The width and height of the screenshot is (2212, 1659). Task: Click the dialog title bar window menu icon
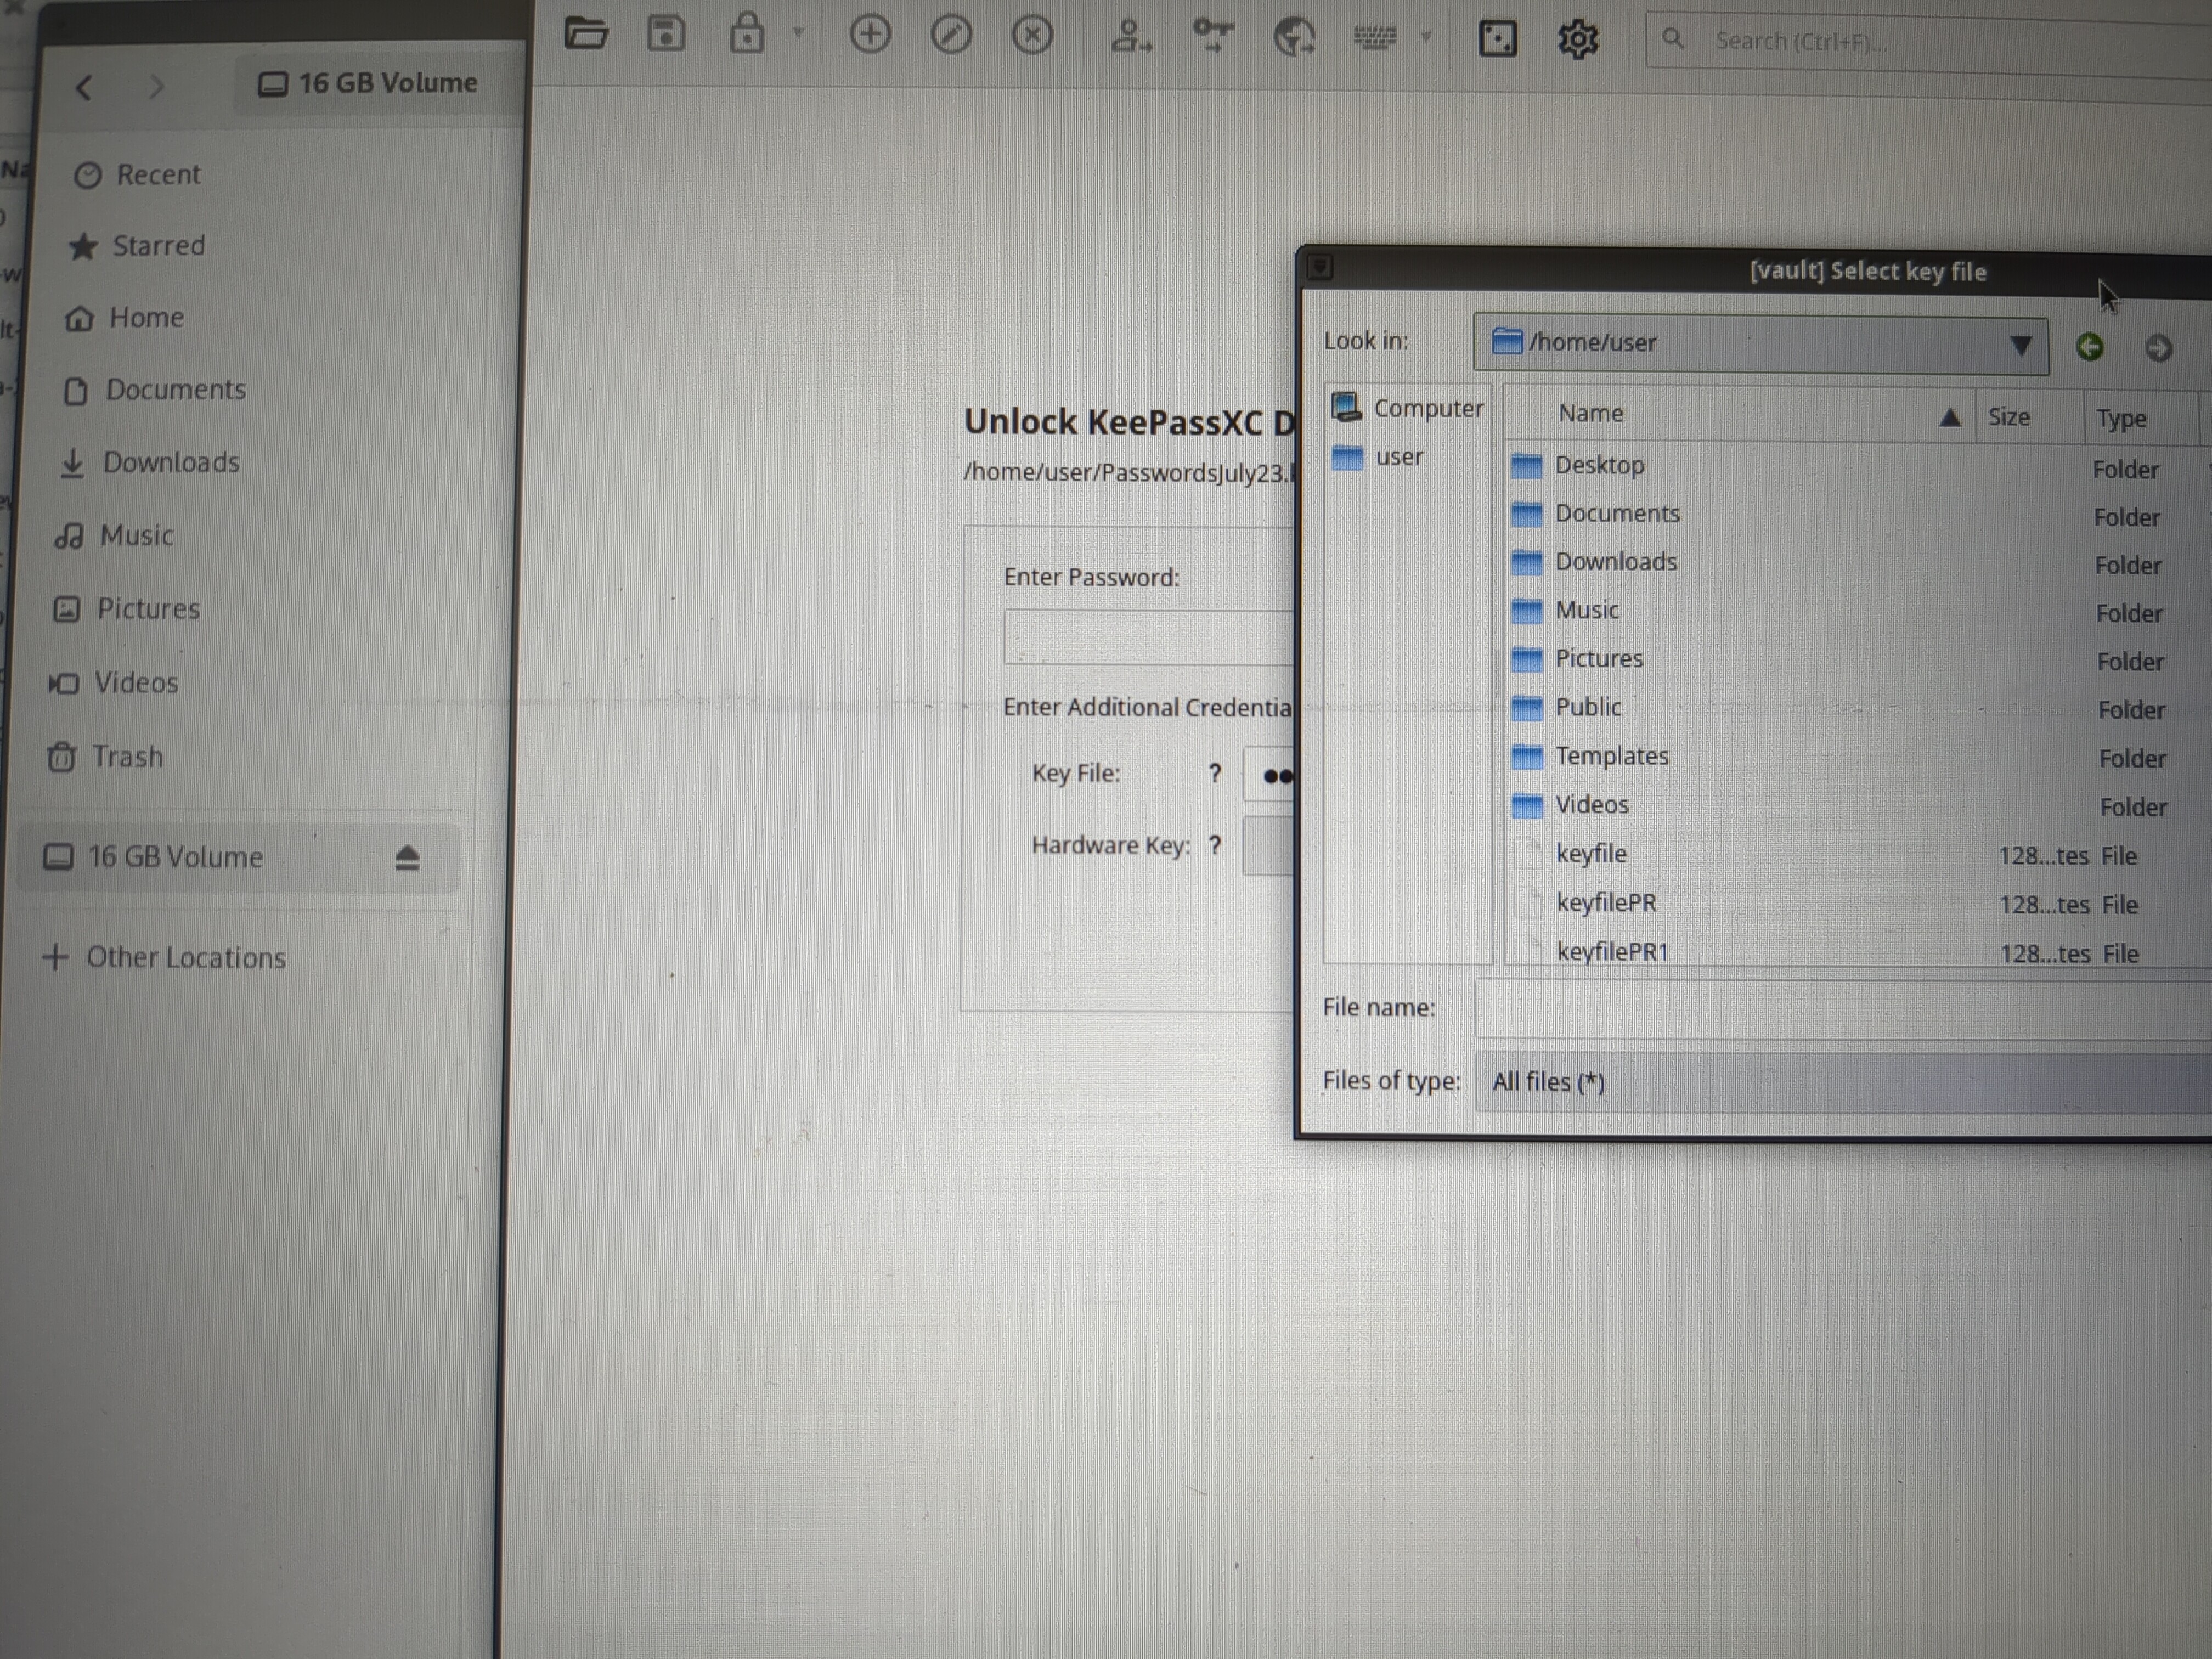[x=1319, y=266]
